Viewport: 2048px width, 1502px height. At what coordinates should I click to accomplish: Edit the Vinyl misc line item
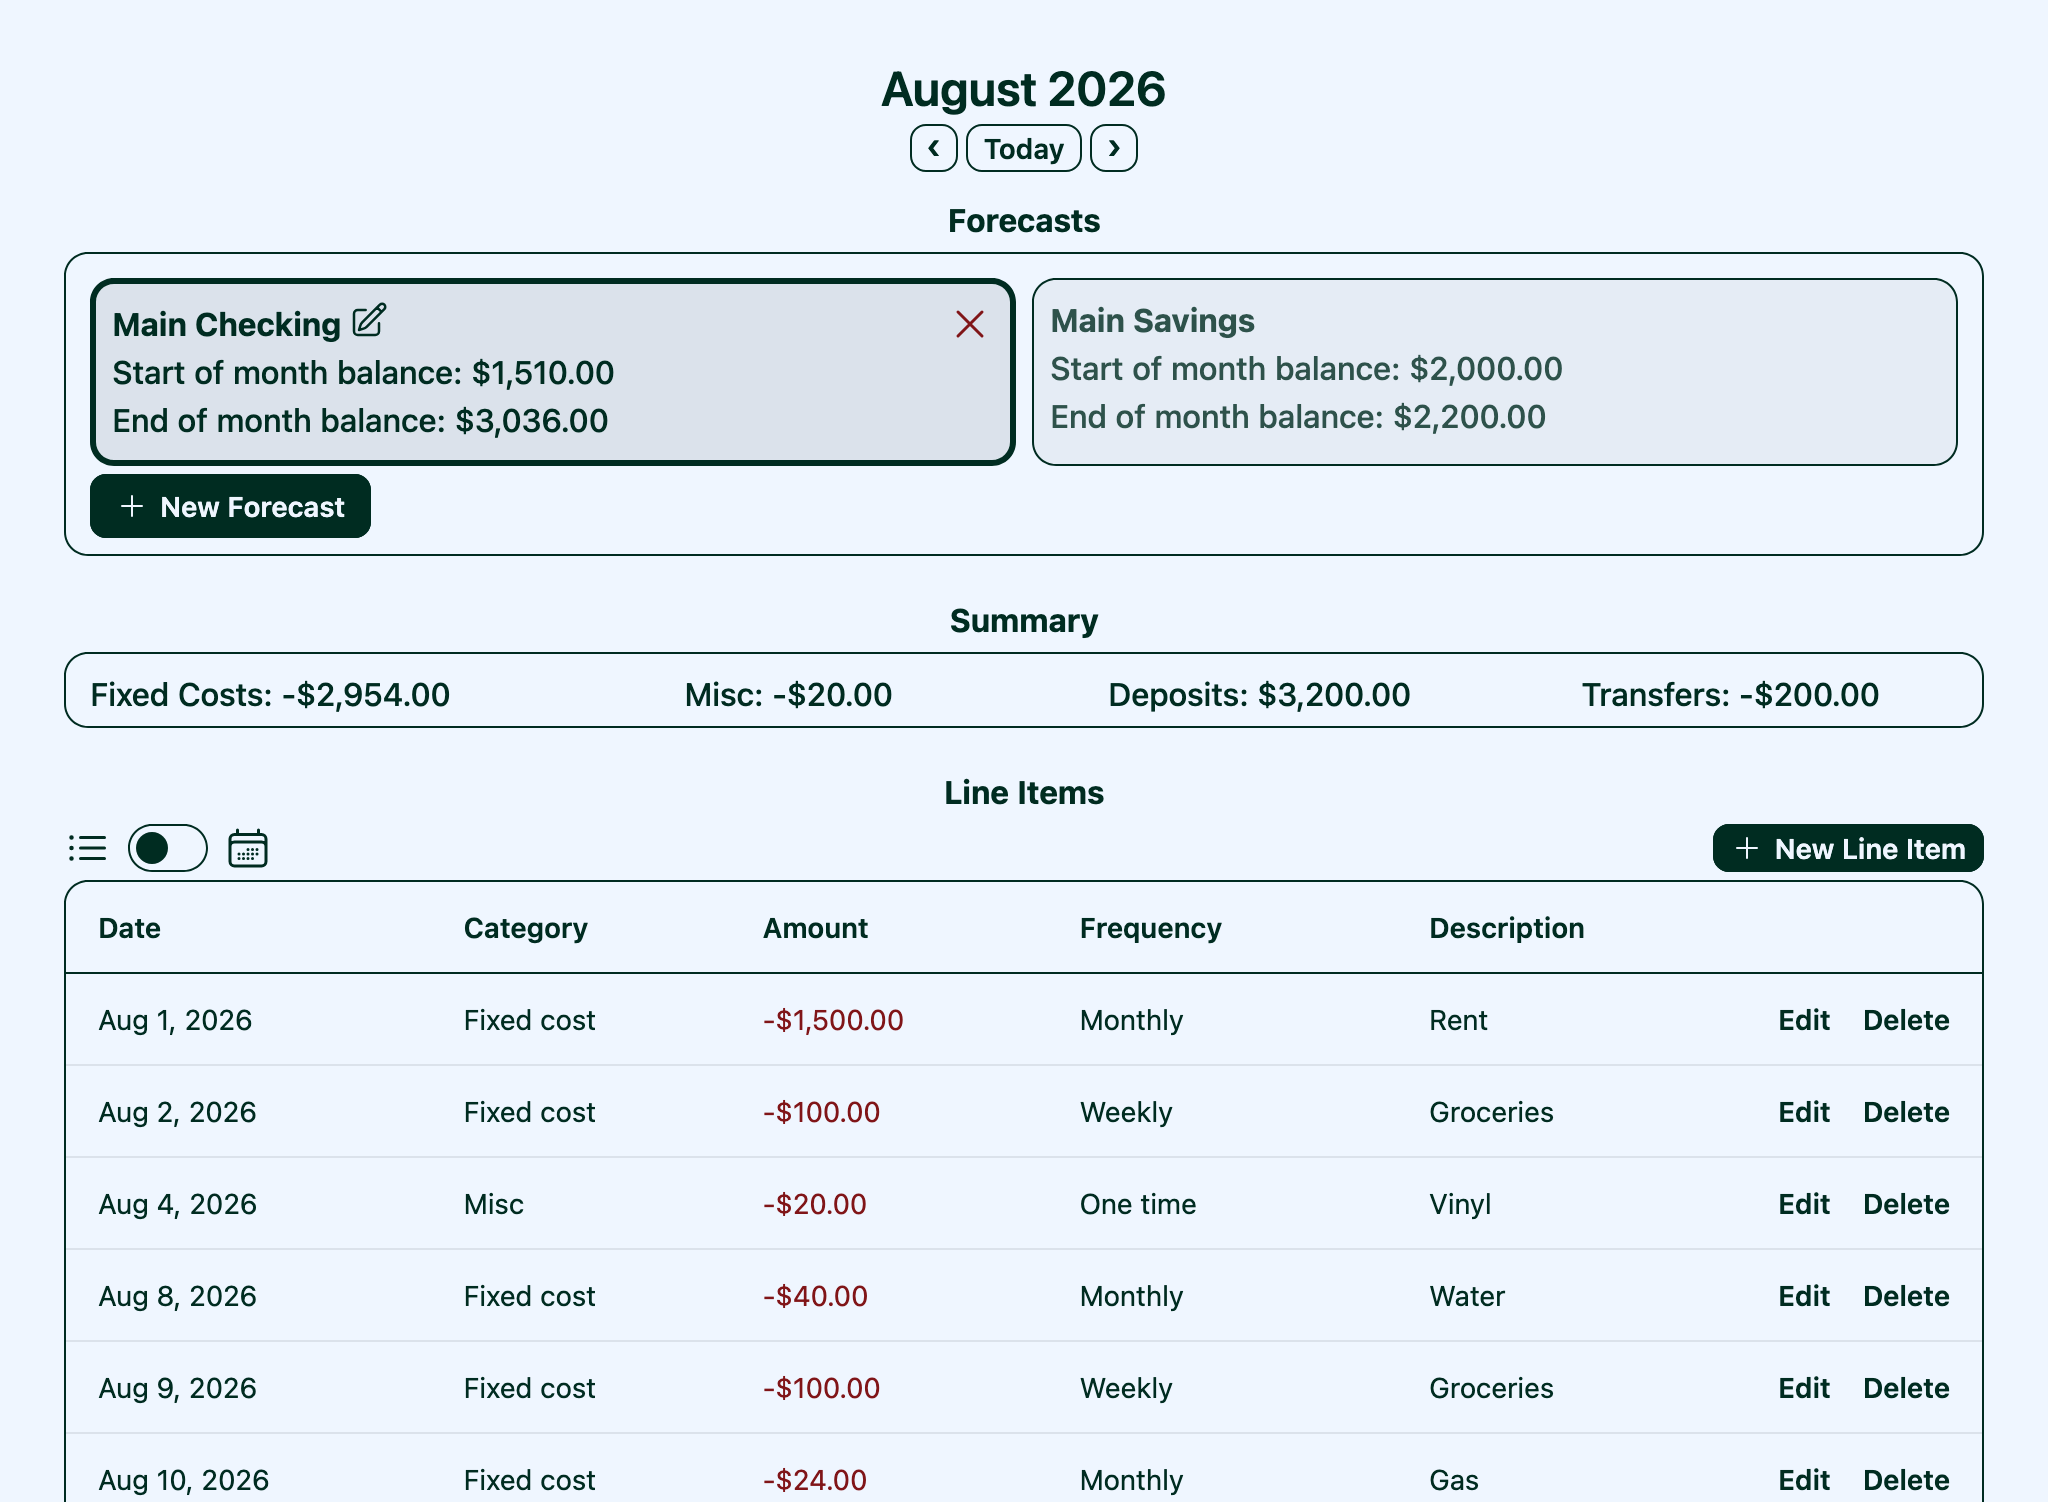(x=1803, y=1204)
